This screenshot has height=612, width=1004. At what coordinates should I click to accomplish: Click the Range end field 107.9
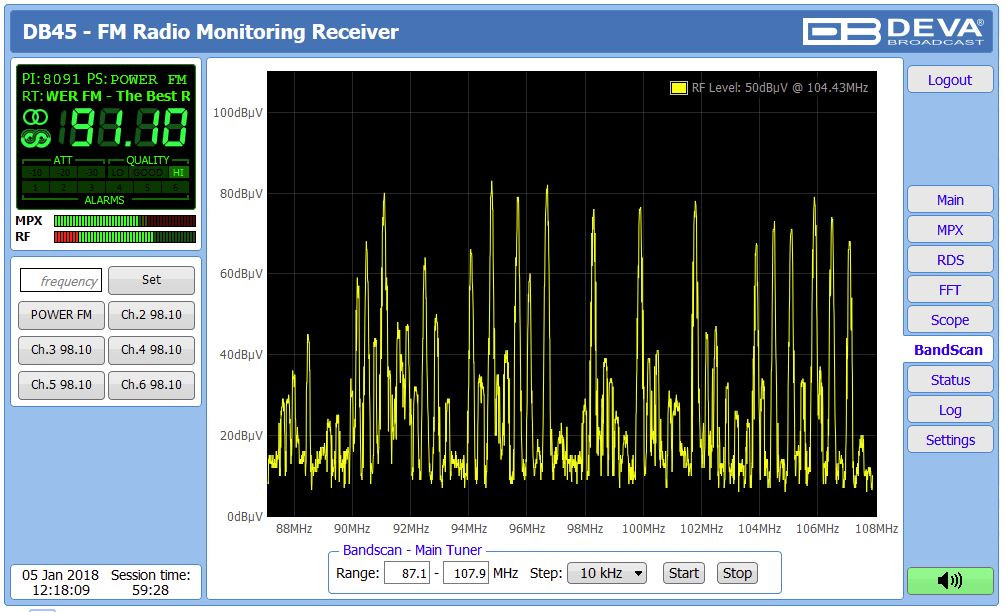[x=466, y=573]
